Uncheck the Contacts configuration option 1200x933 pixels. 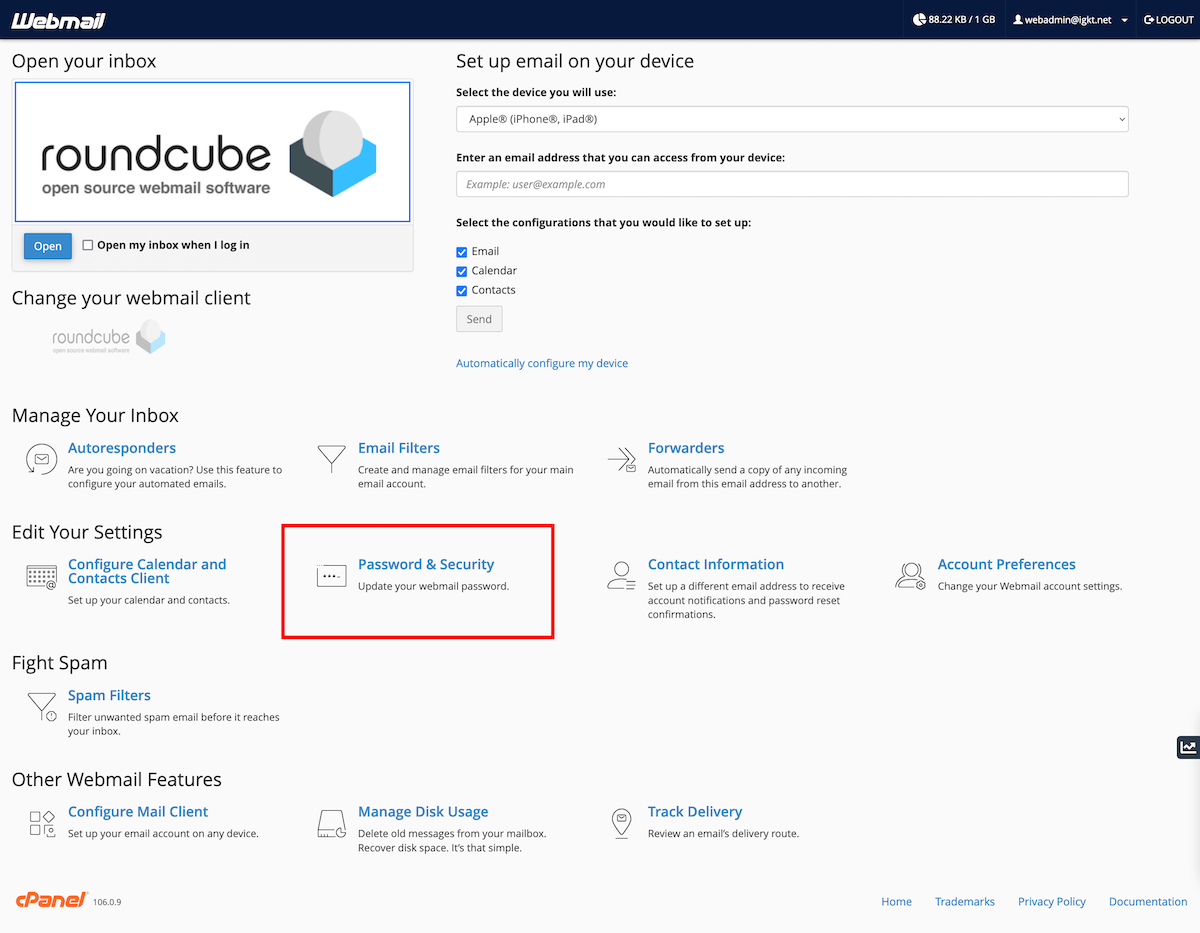461,290
